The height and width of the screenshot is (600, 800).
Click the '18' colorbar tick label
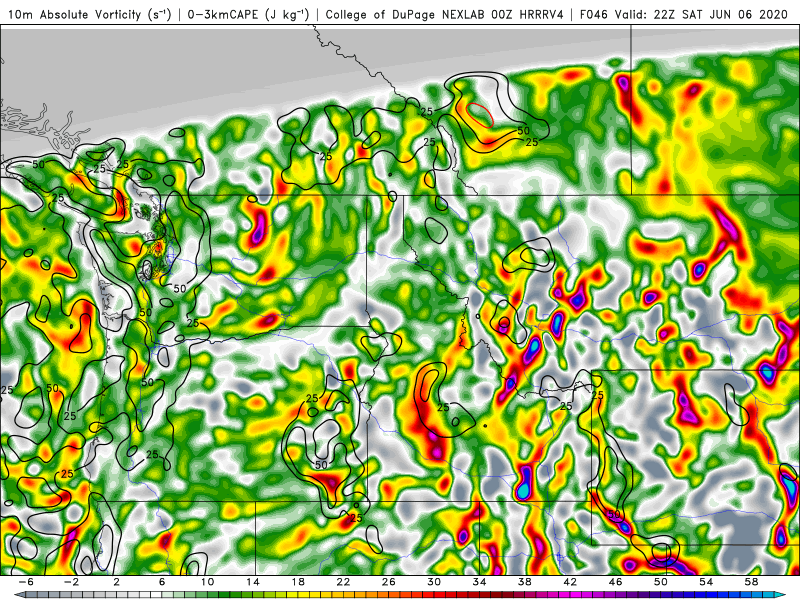pos(298,582)
